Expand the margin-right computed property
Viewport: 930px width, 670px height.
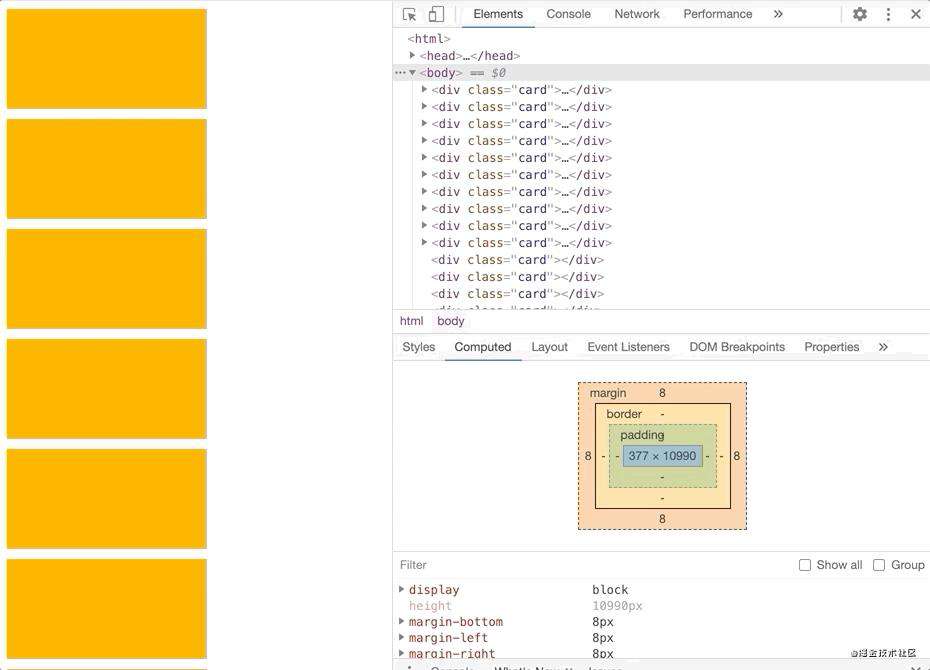[x=402, y=653]
